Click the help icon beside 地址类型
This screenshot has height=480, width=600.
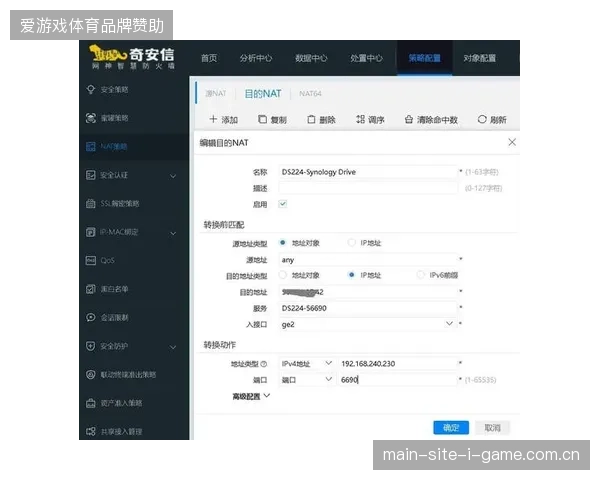(264, 364)
